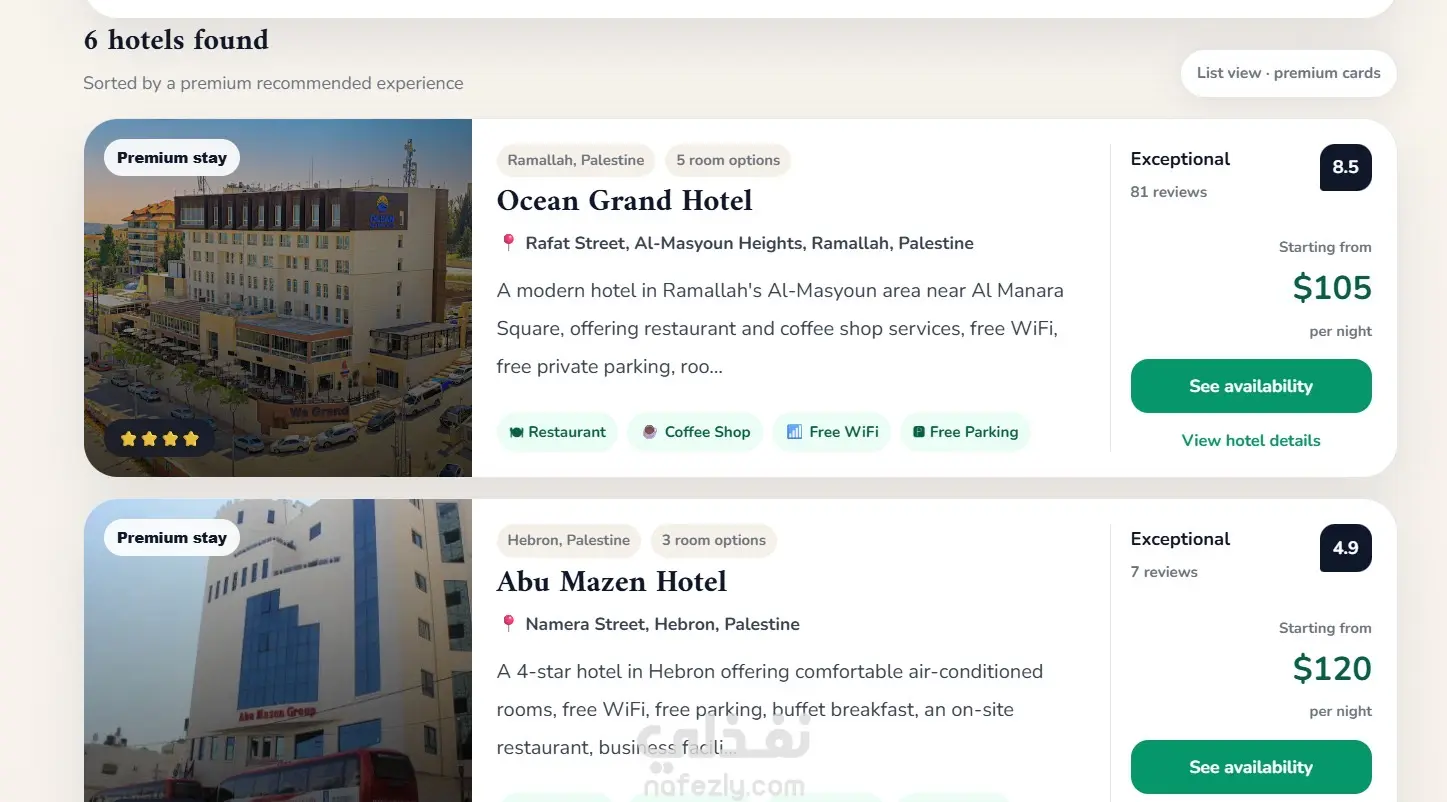Click the location pin beside Namera Street
The width and height of the screenshot is (1447, 802).
pos(508,624)
